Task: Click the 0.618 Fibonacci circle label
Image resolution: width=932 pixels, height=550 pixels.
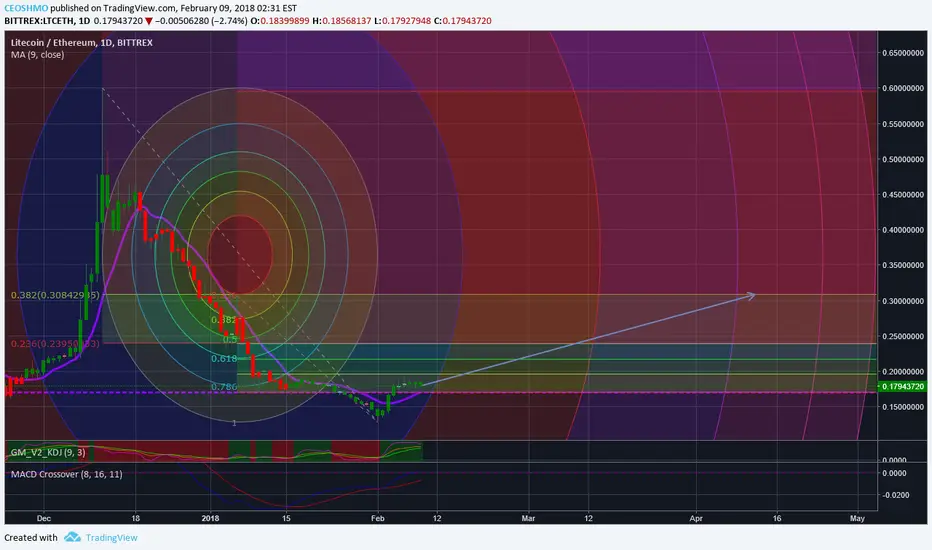Action: (x=224, y=359)
